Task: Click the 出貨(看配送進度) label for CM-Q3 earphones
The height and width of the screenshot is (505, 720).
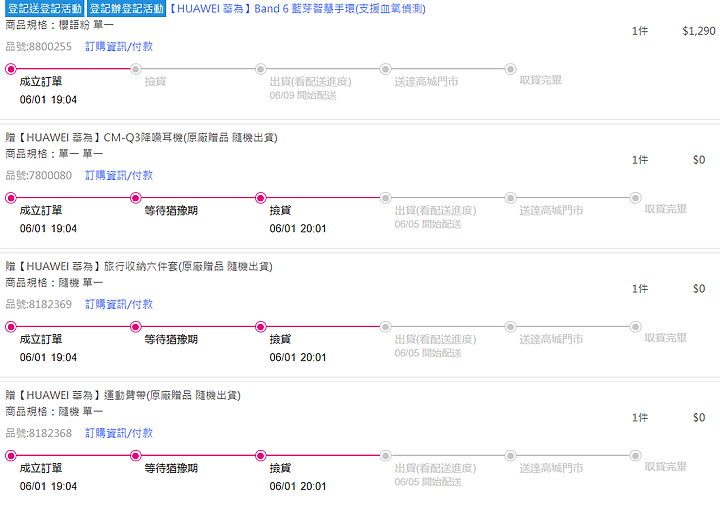Action: (x=435, y=211)
